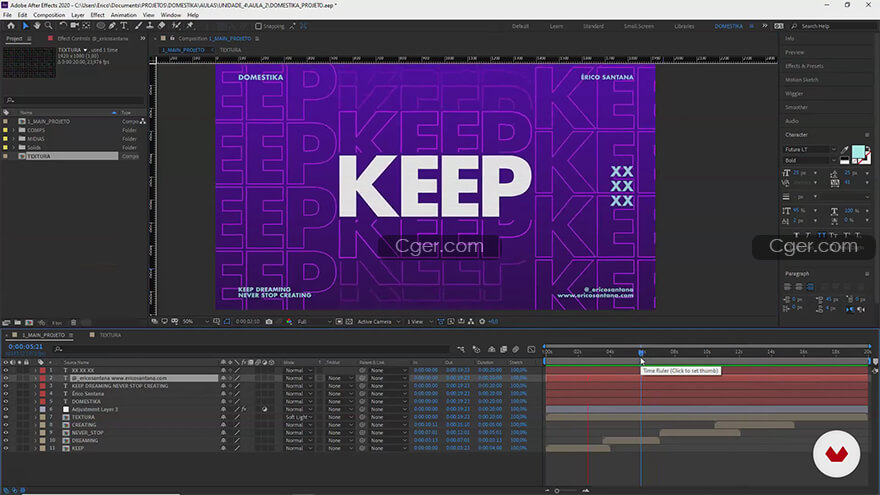
Task: Expand the COMPS folder in the Project panel
Action: pos(13,130)
